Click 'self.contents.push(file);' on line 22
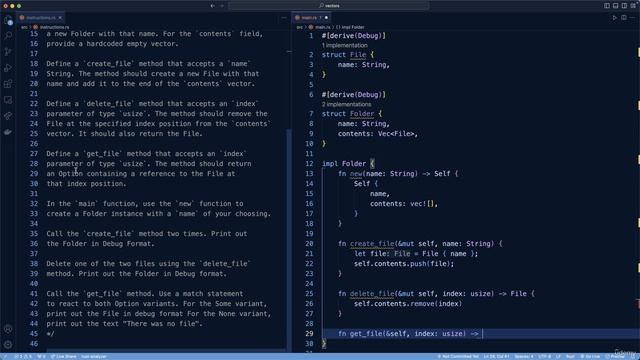640x360 pixels. [x=404, y=264]
